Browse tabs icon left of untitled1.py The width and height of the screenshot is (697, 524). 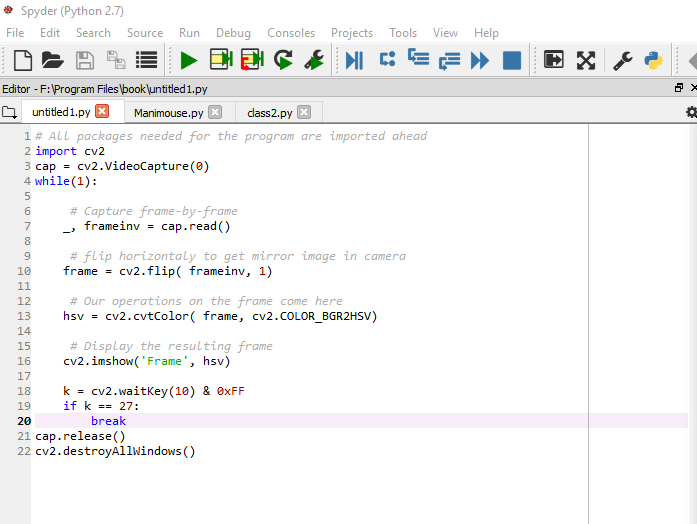[9, 112]
